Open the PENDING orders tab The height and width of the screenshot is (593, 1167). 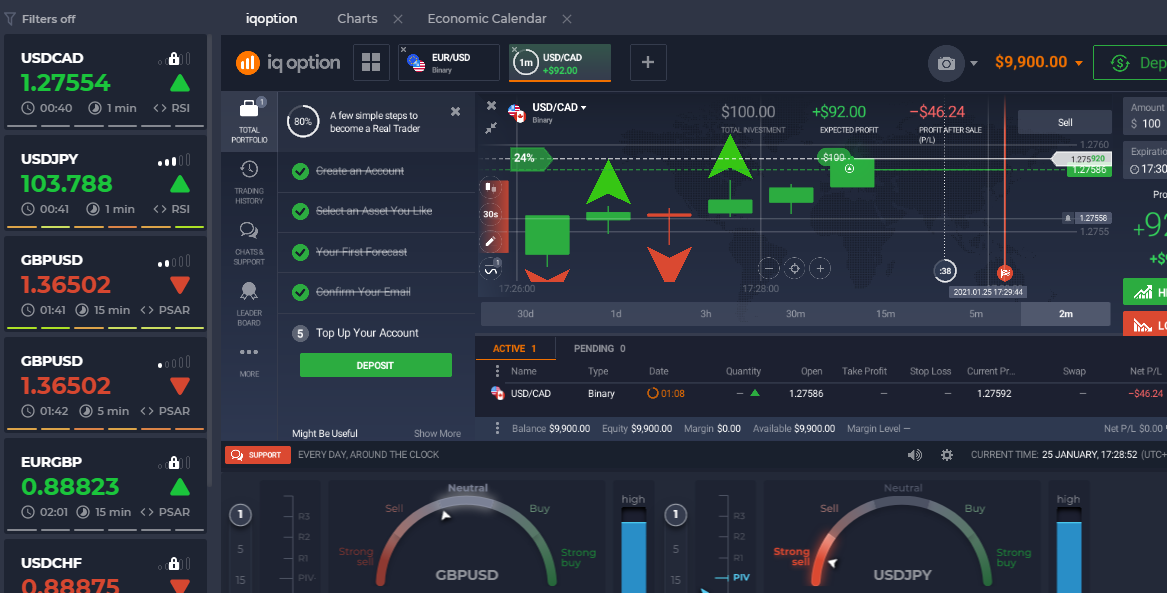coord(598,348)
